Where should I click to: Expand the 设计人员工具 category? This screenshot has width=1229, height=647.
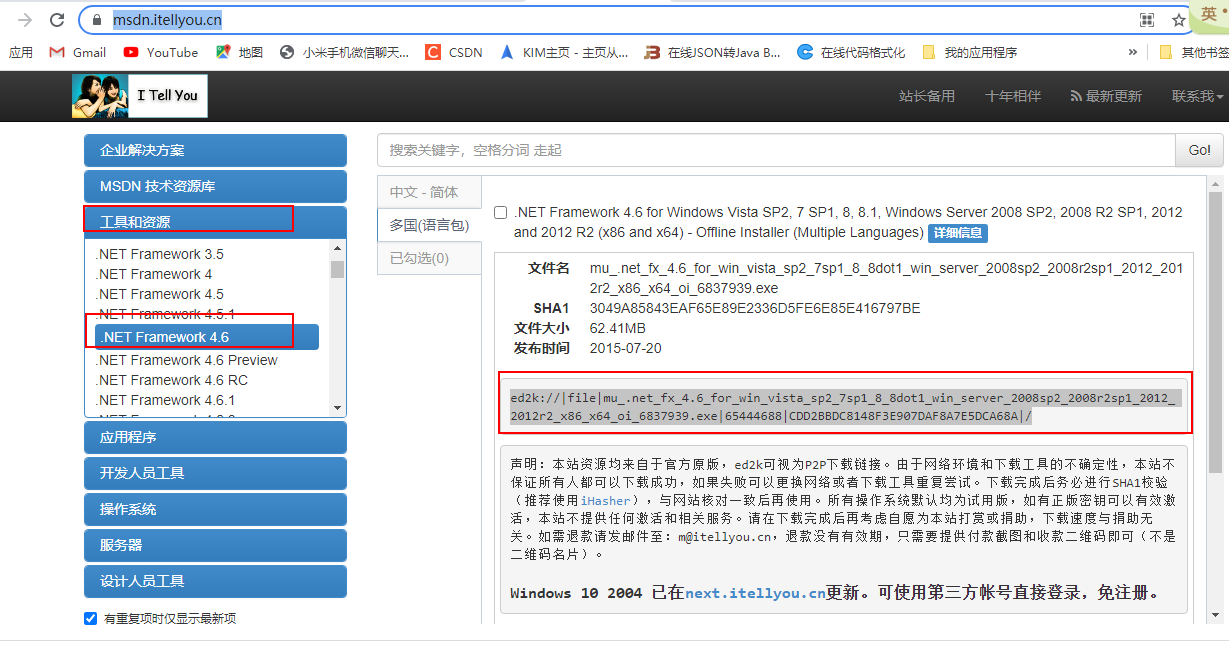point(215,581)
